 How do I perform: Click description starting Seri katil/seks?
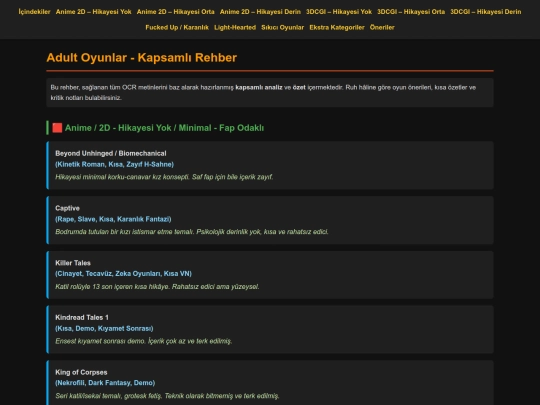click(x=167, y=396)
